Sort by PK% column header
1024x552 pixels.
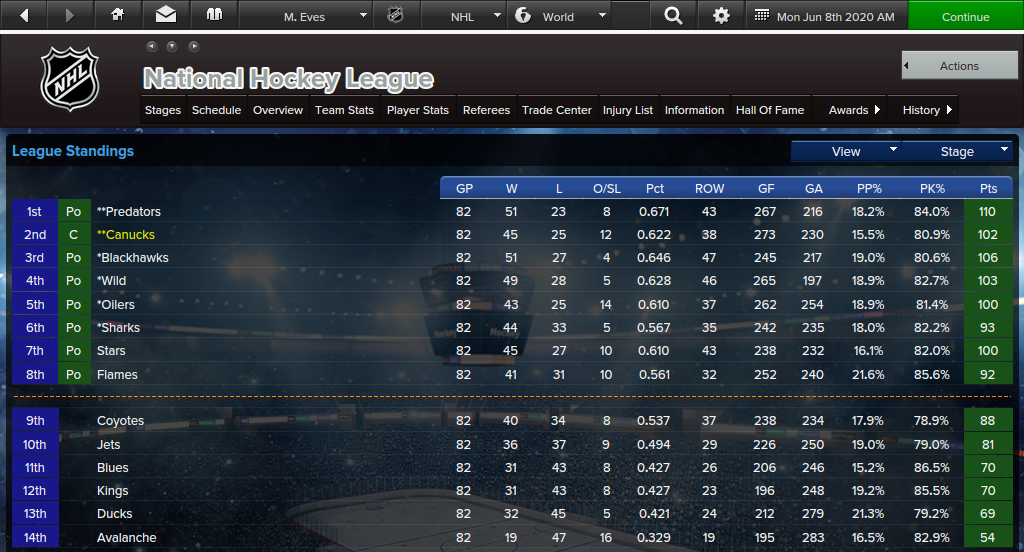pyautogui.click(x=932, y=188)
